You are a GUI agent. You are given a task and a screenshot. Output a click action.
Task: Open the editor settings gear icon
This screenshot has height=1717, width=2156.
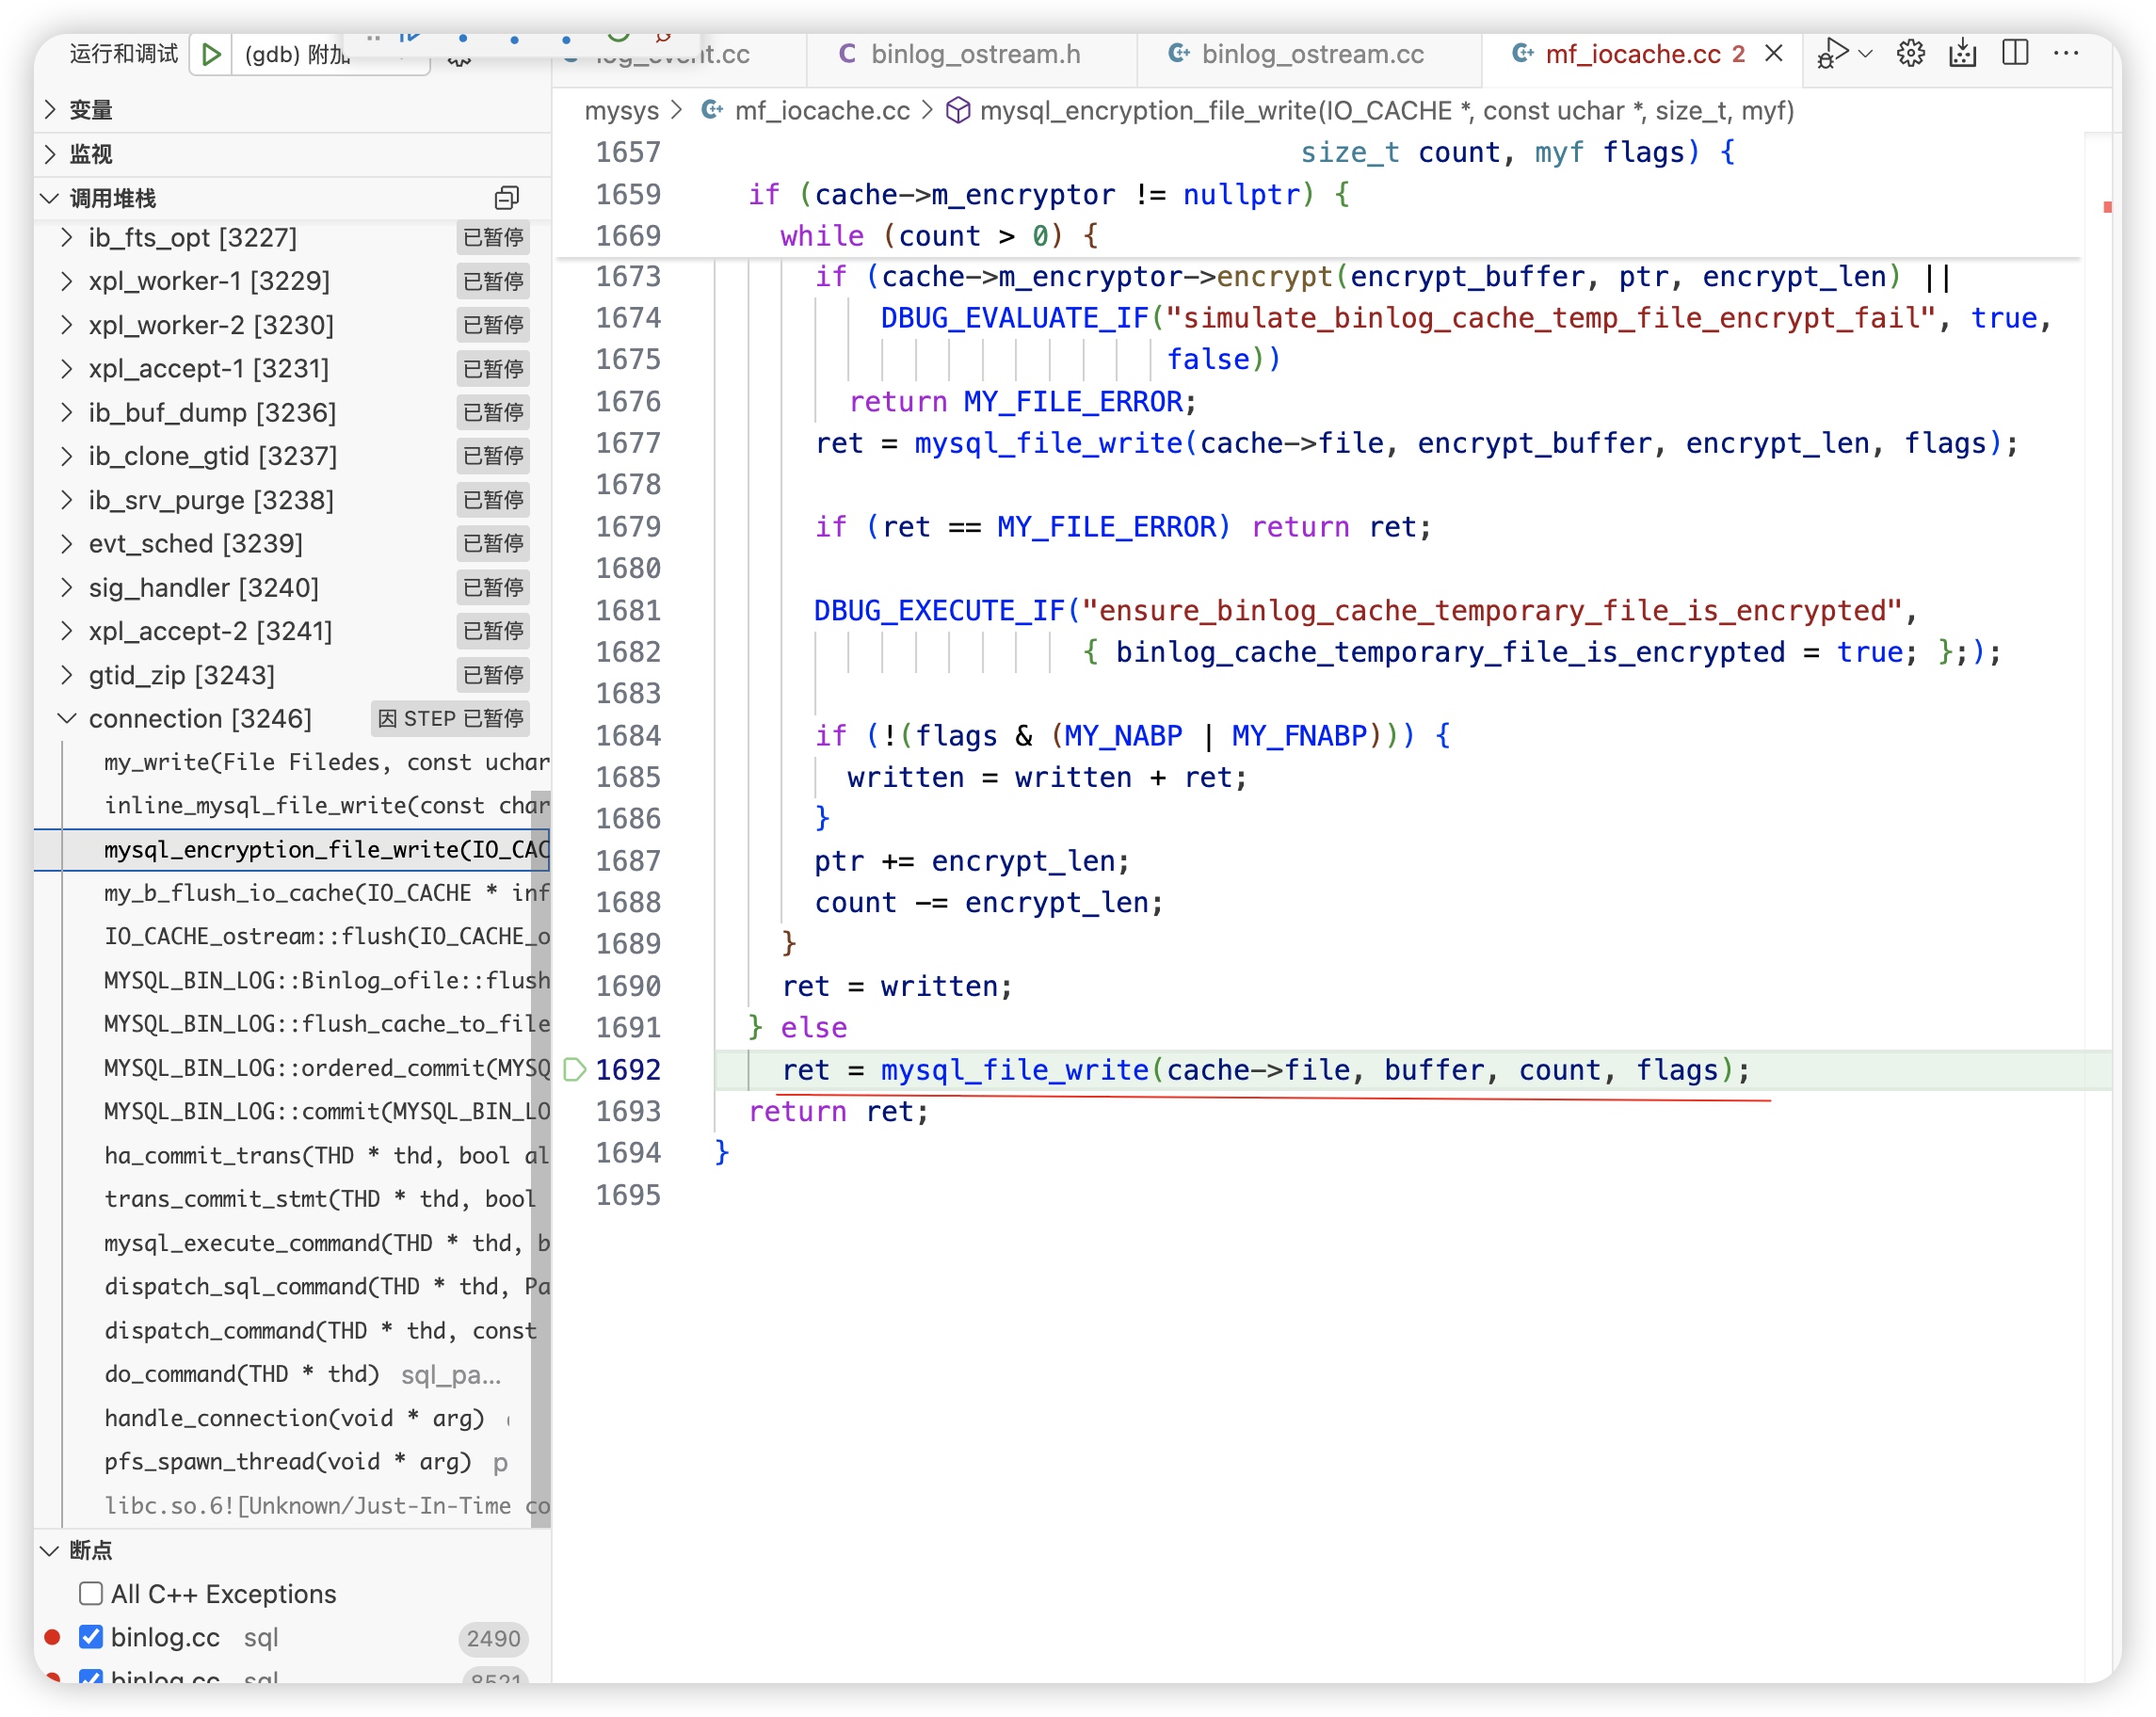1910,54
